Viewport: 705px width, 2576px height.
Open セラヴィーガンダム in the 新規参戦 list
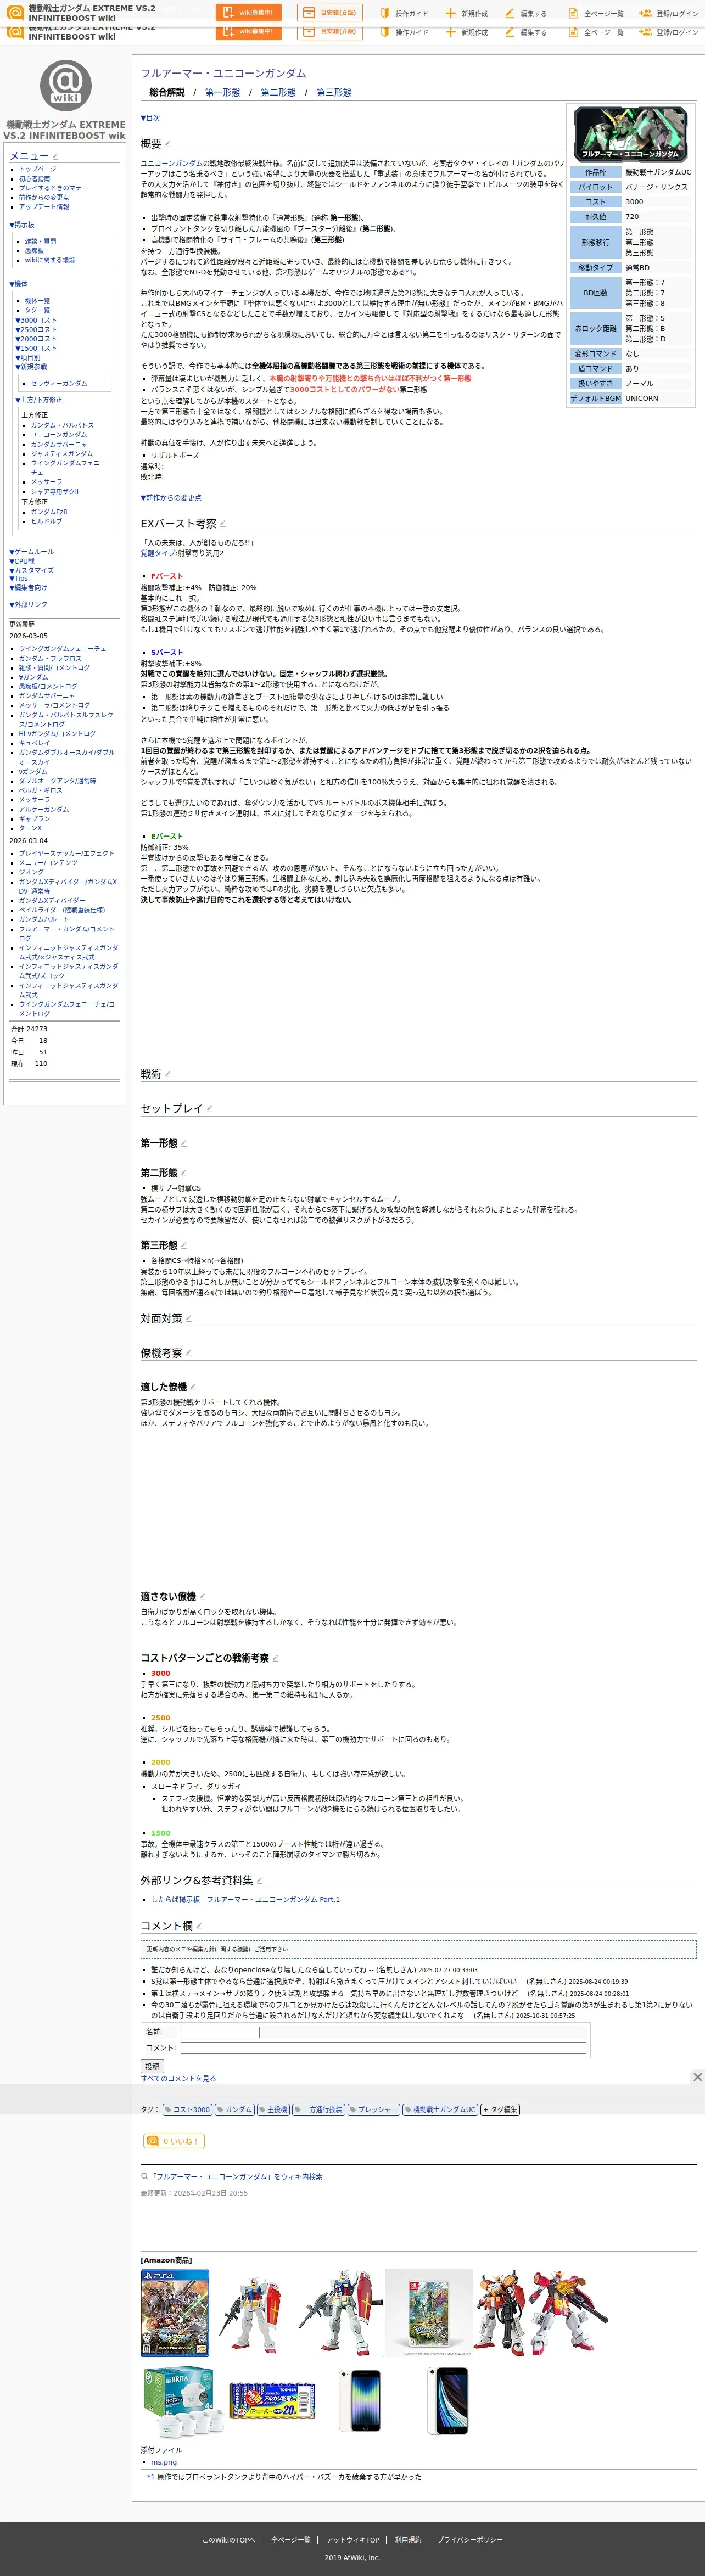(x=59, y=383)
